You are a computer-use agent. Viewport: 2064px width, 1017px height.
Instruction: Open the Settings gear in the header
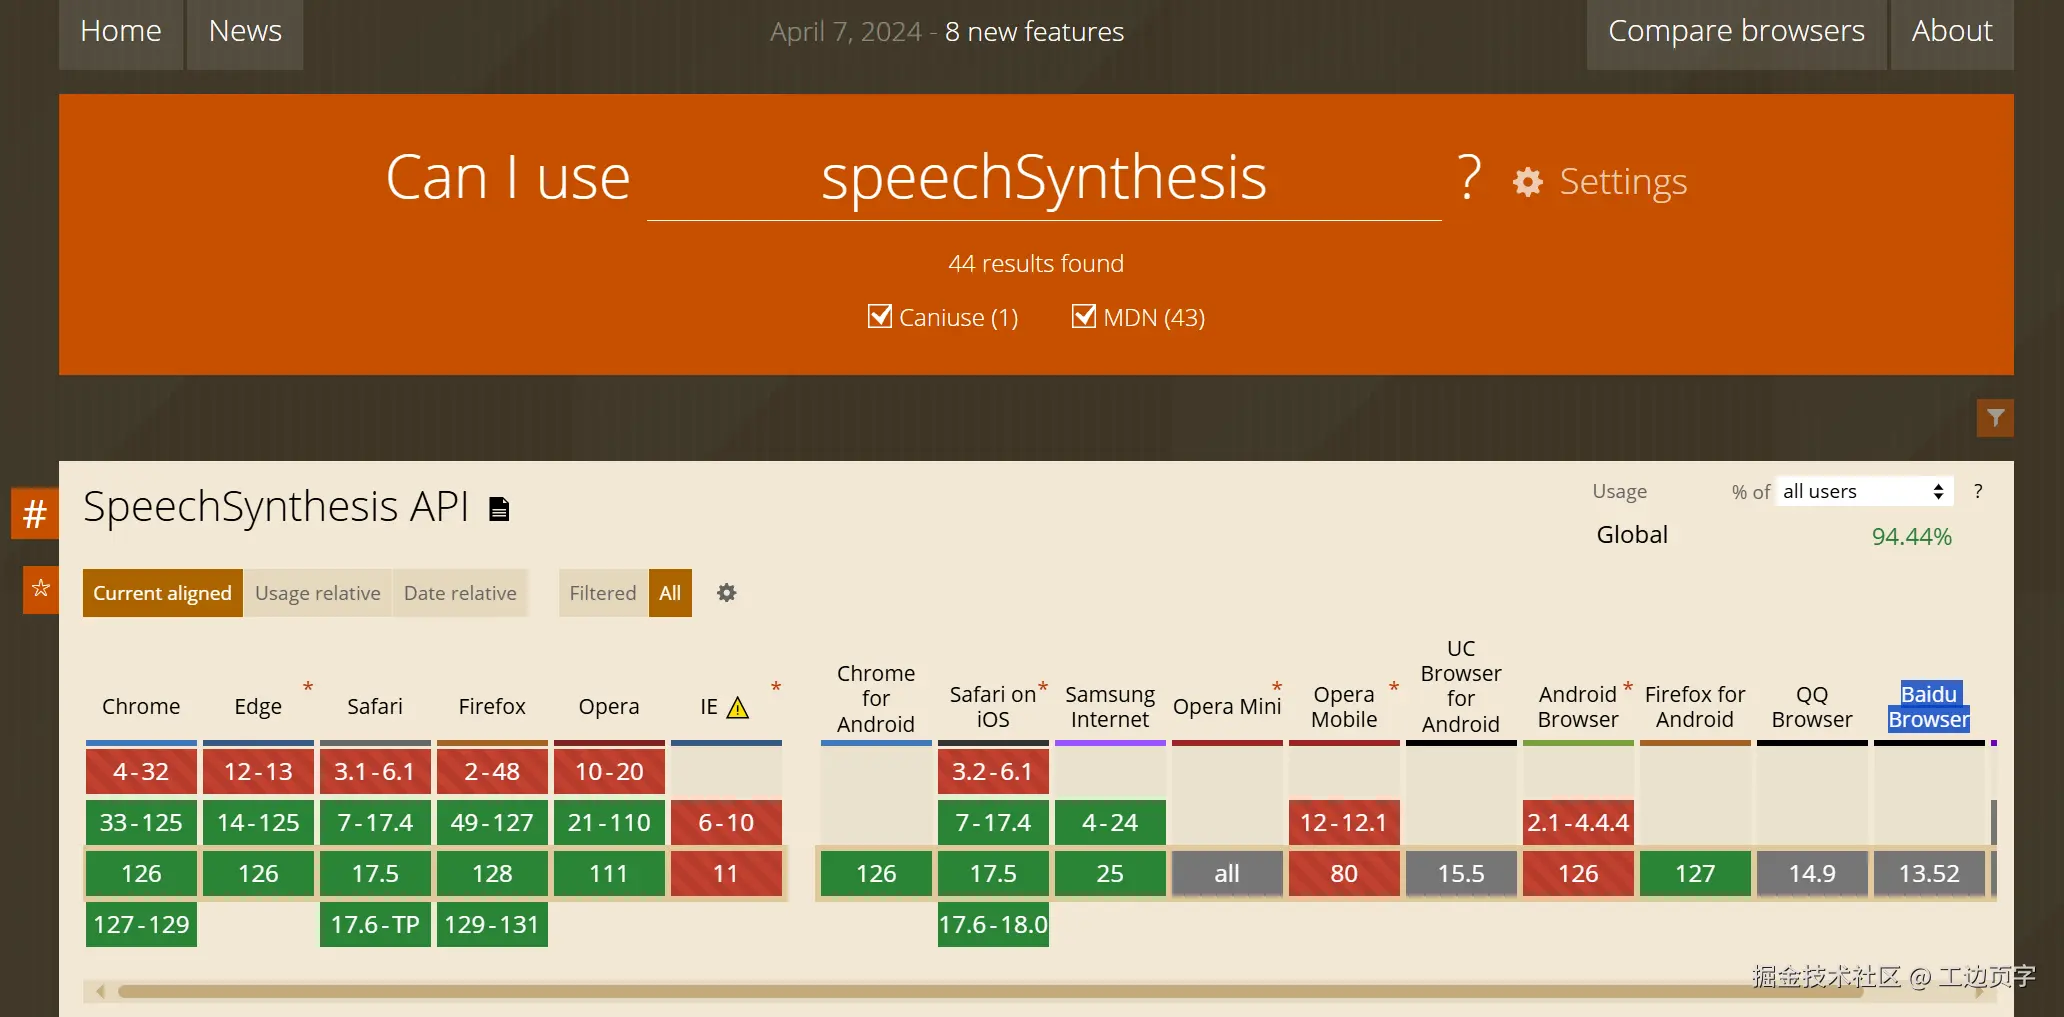point(1528,182)
